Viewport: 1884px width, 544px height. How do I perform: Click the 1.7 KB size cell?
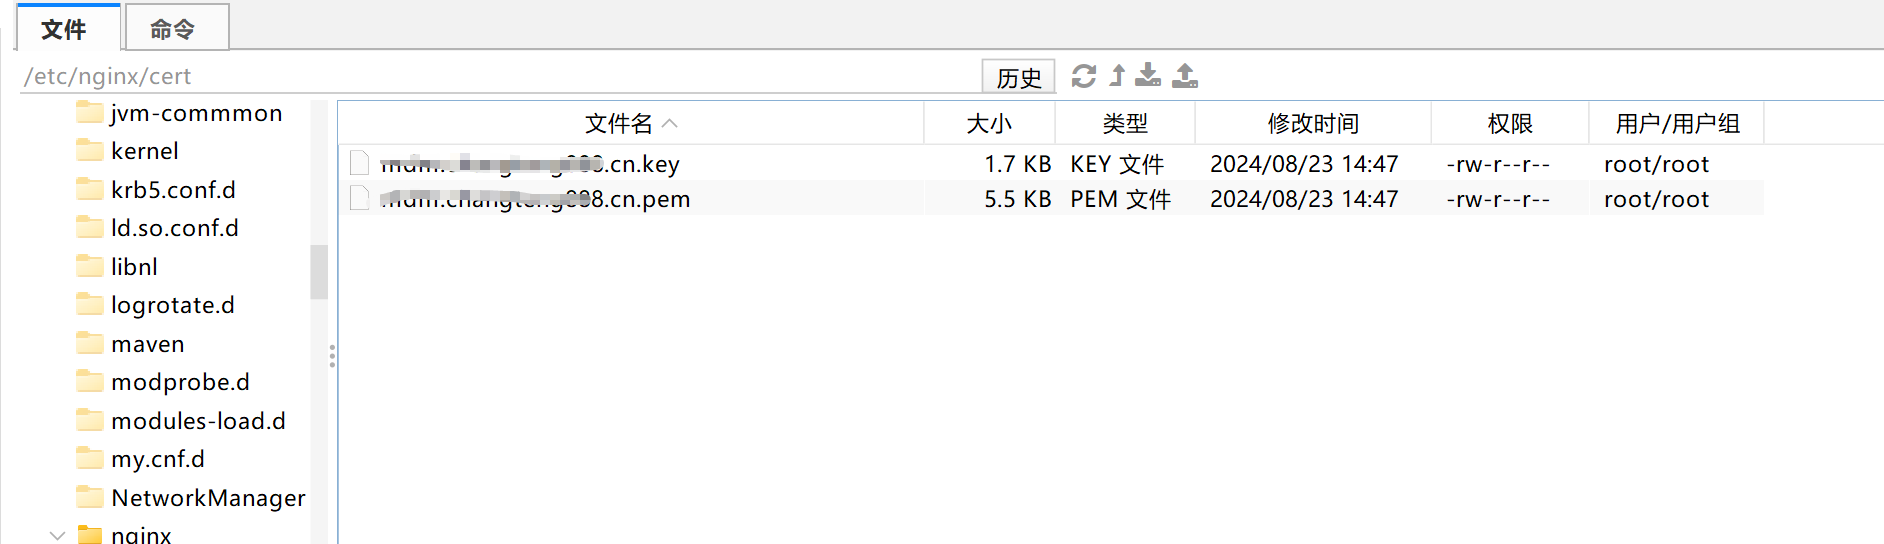pyautogui.click(x=1017, y=164)
